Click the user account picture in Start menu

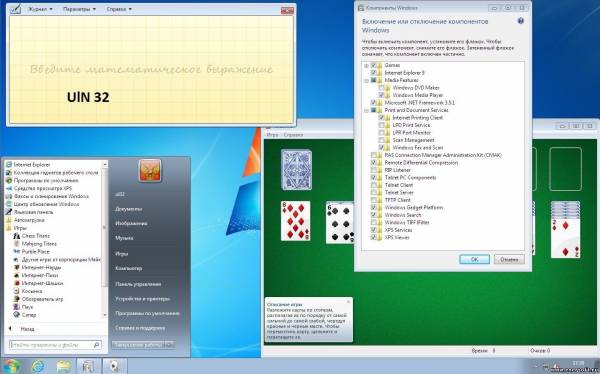coord(150,171)
